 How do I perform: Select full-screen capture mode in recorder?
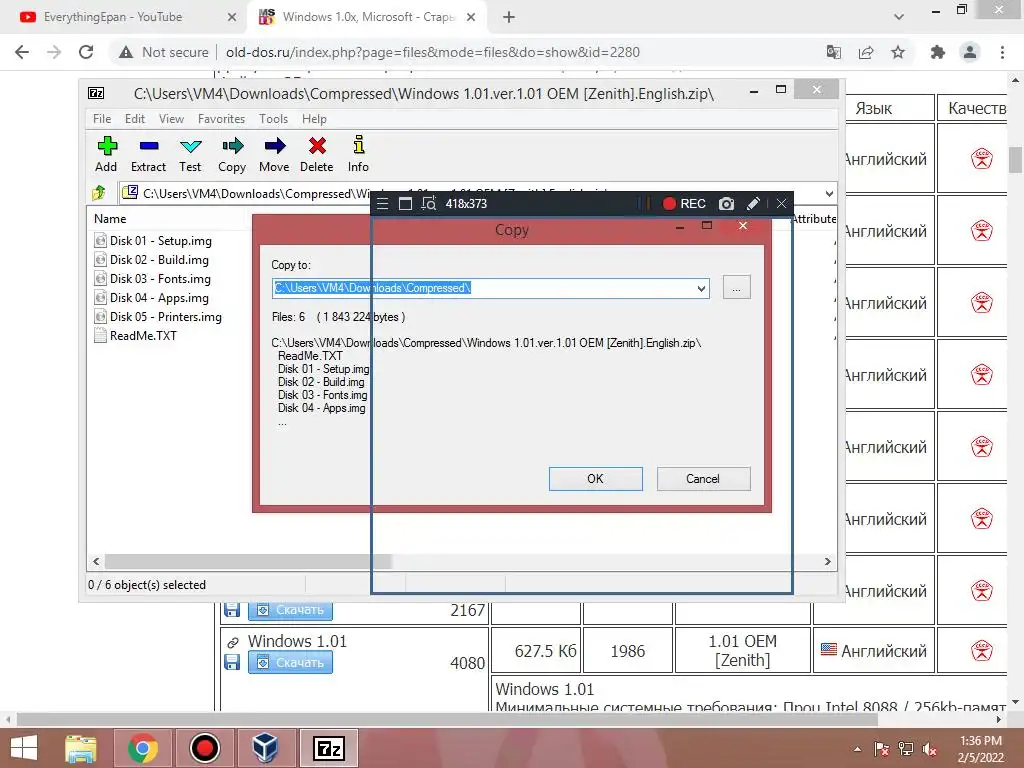pos(405,204)
